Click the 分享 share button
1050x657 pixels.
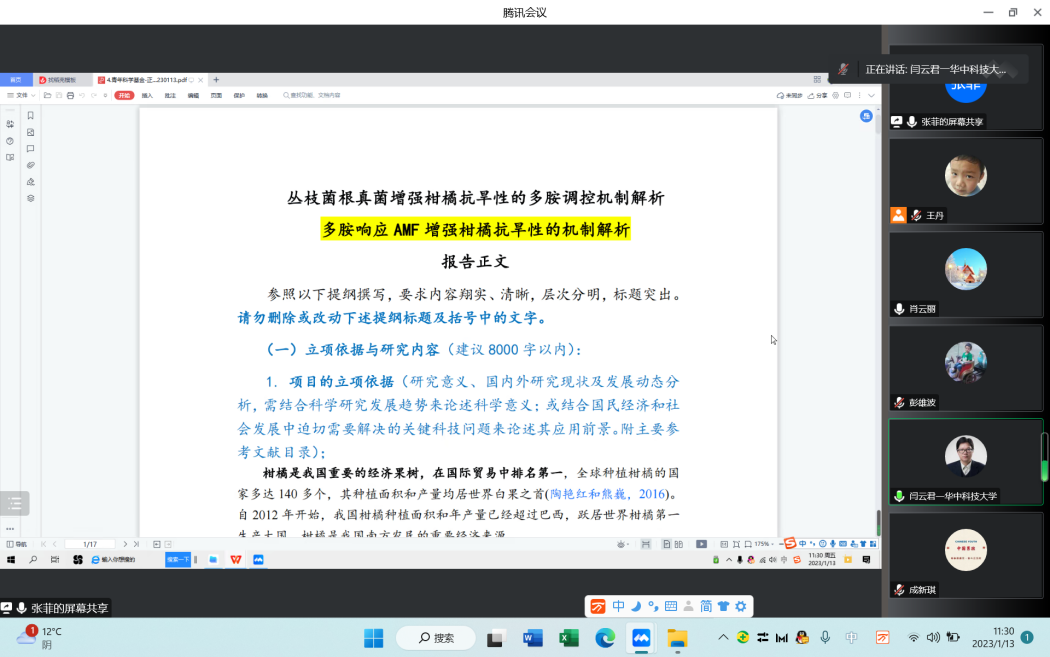(818, 95)
